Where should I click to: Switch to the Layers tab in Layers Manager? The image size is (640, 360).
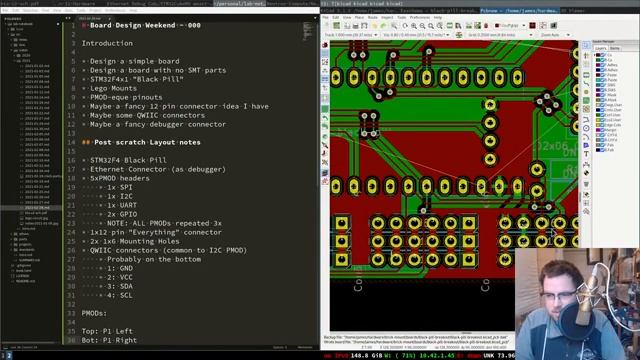click(601, 48)
